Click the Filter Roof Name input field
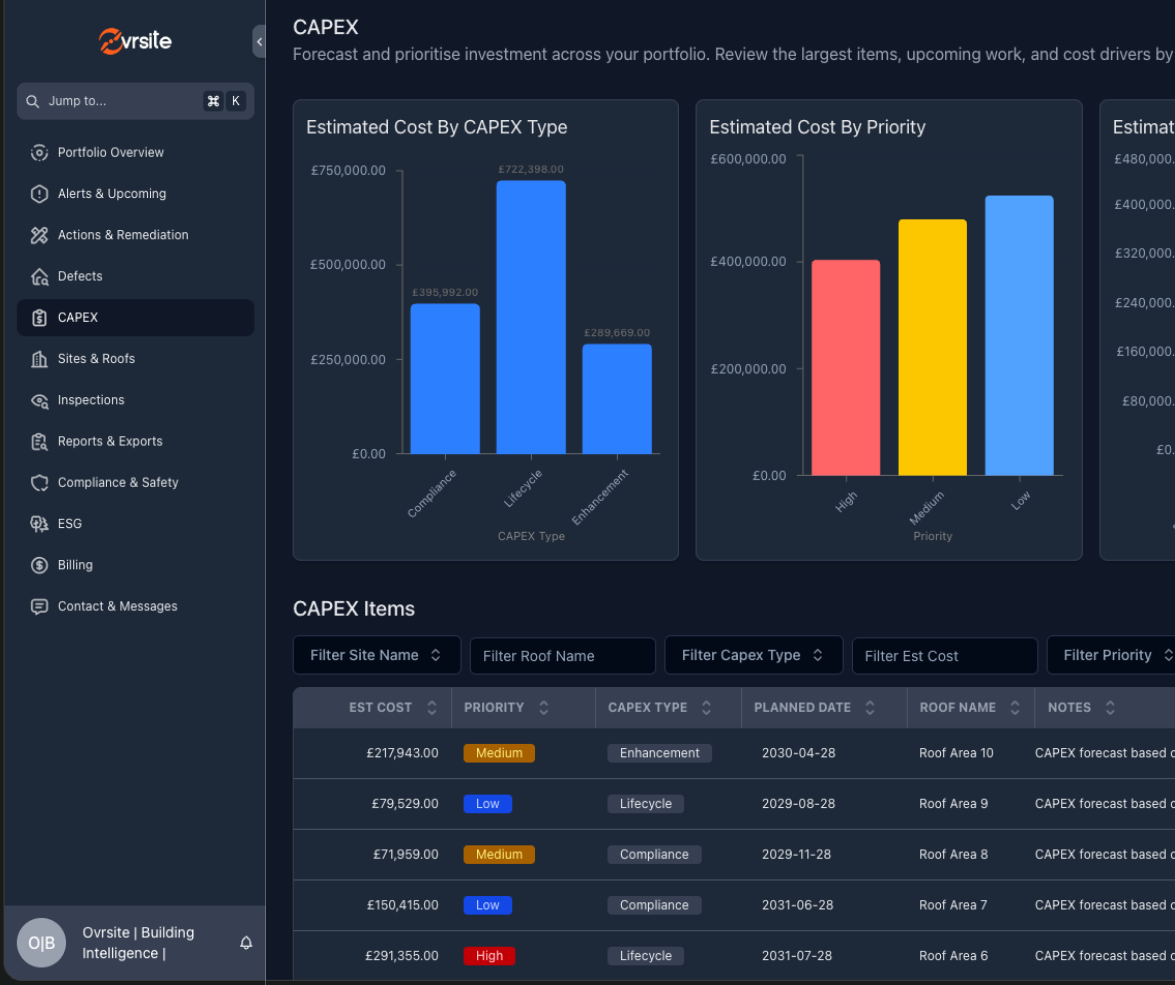Viewport: 1175px width, 985px height. (x=562, y=655)
